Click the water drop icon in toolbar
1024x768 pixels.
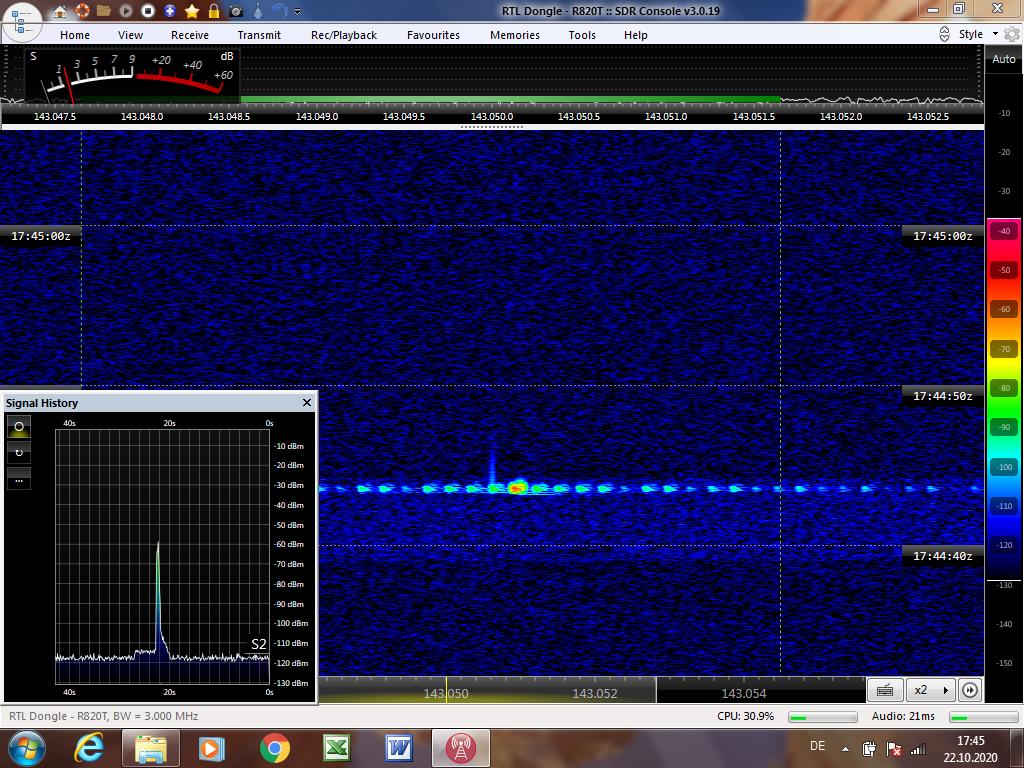click(258, 11)
